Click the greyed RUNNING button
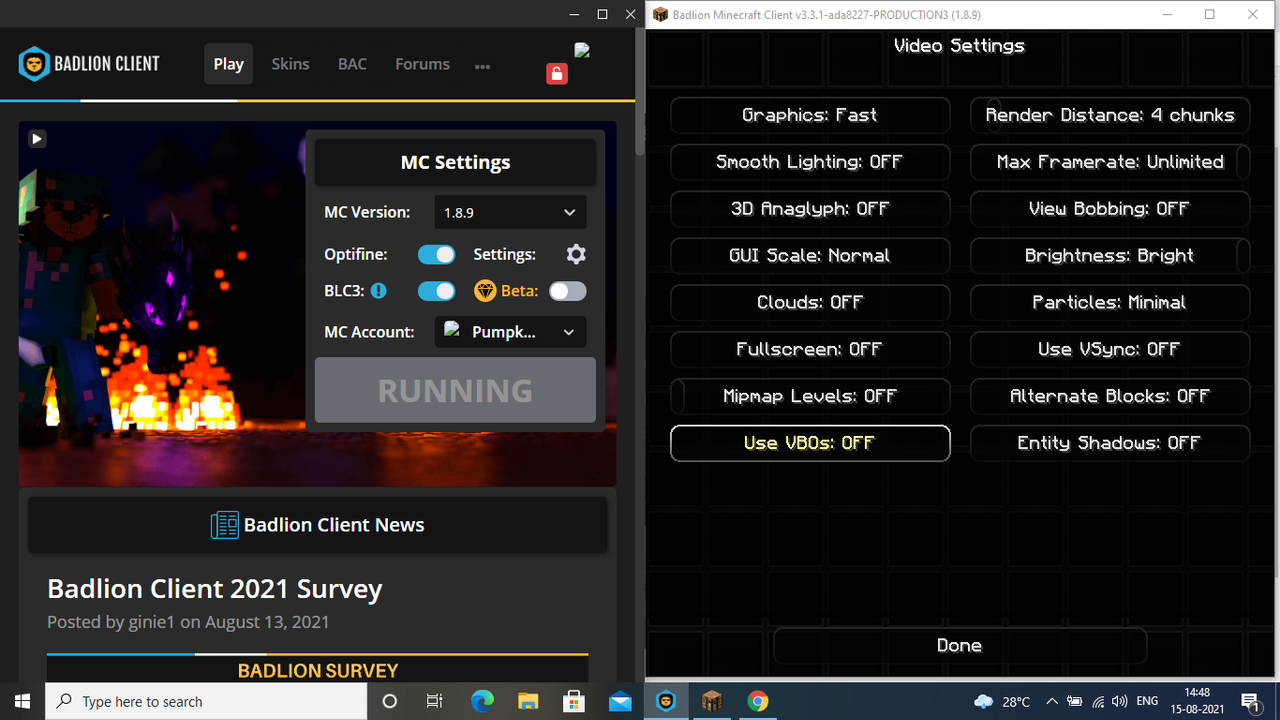 (x=455, y=390)
